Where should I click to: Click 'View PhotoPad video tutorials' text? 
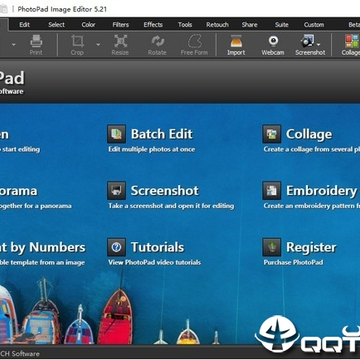click(154, 263)
